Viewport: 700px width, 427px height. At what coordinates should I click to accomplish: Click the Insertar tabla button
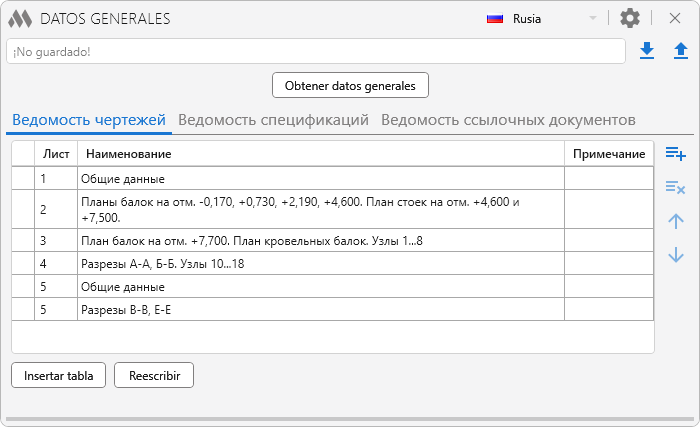[x=58, y=376]
